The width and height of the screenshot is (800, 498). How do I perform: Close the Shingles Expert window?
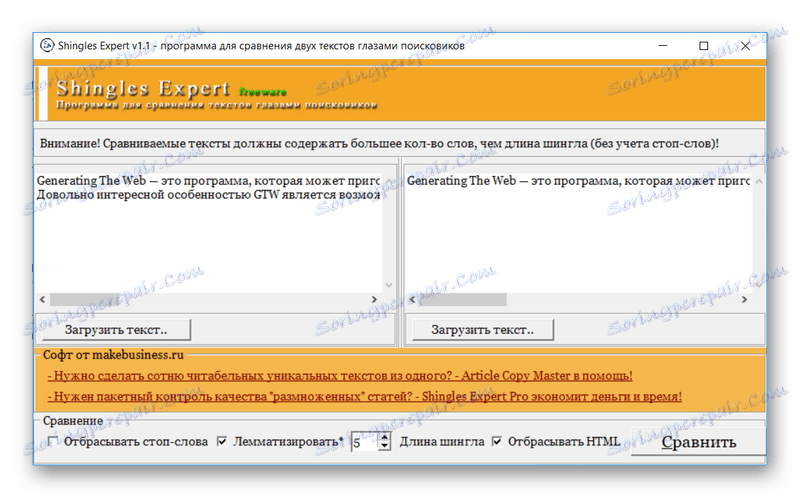point(745,45)
